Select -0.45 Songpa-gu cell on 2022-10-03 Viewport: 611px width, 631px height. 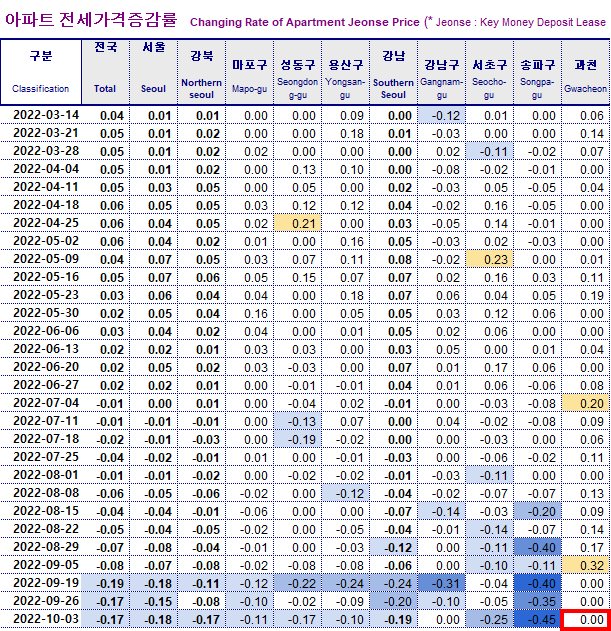[537, 619]
